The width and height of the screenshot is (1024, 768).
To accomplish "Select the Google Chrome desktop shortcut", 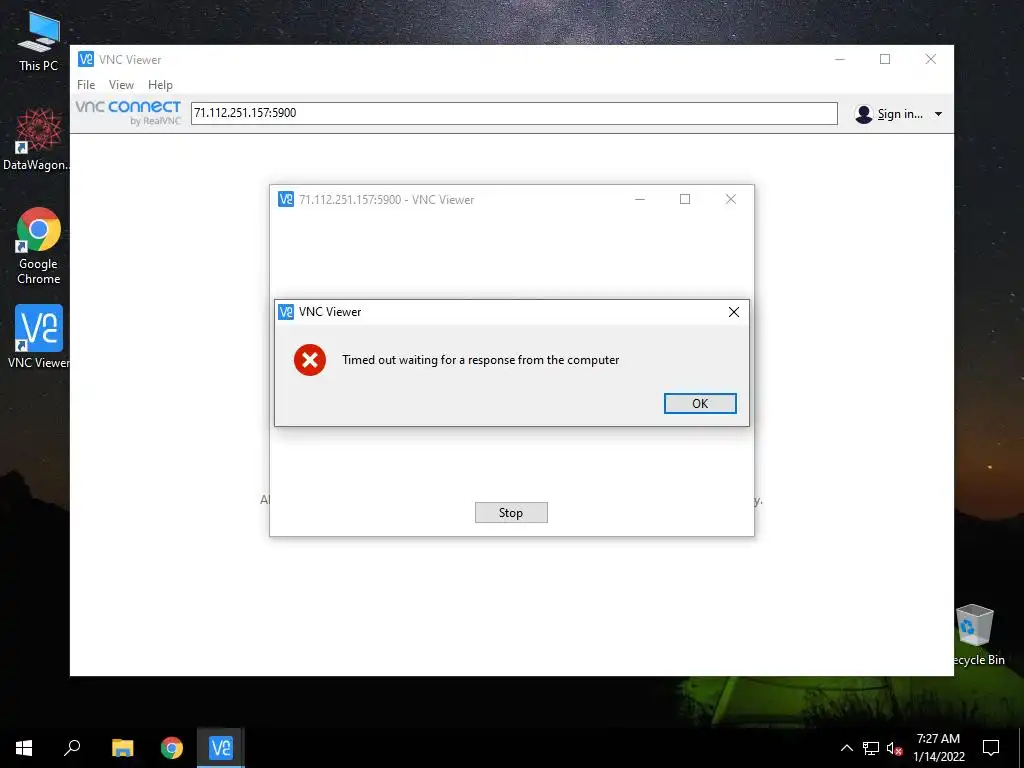I will pos(39,246).
